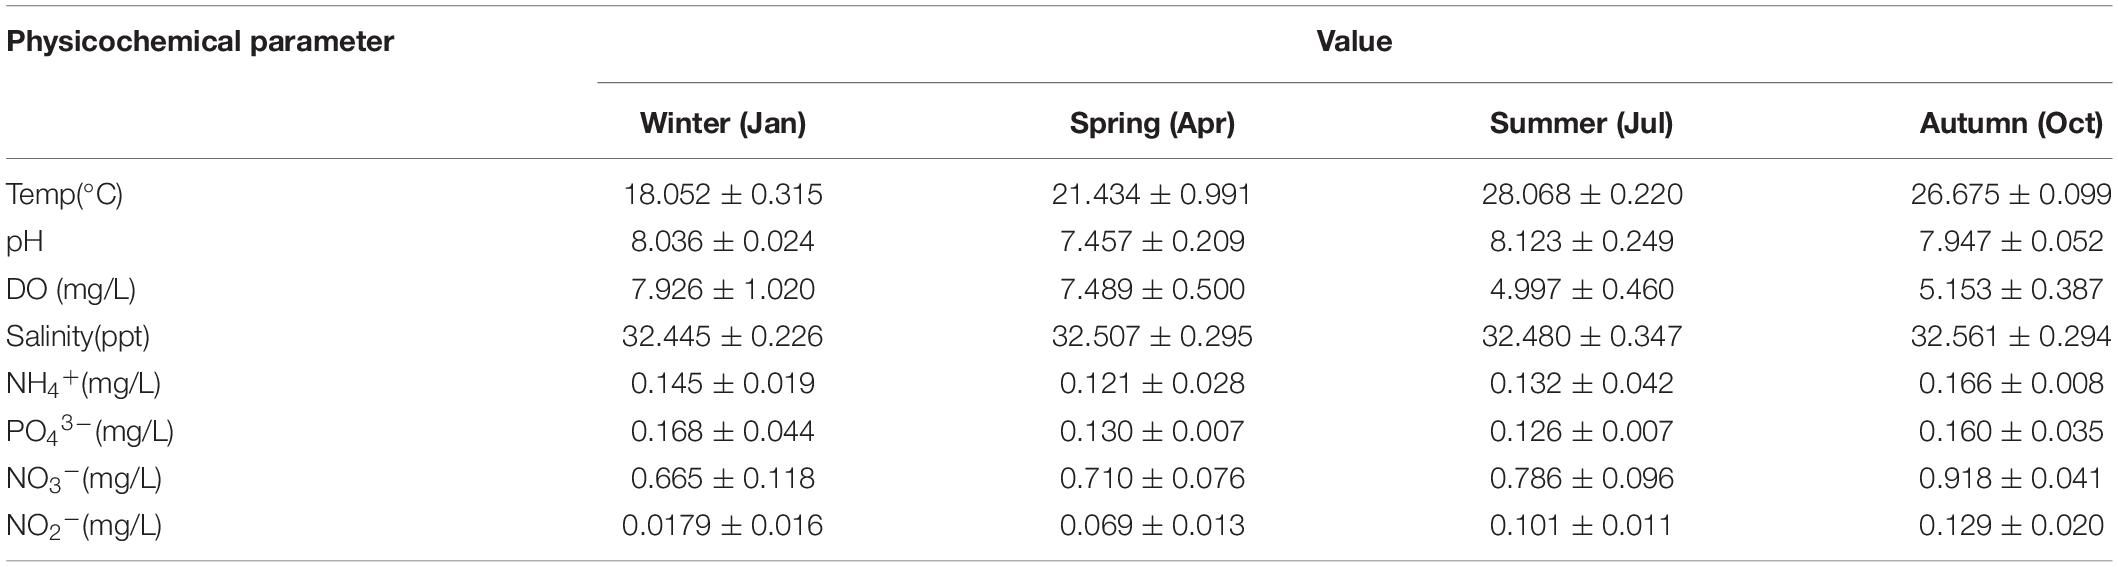Click the NH4+(mg/L) row label
The height and width of the screenshot is (567, 2118).
[x=84, y=384]
